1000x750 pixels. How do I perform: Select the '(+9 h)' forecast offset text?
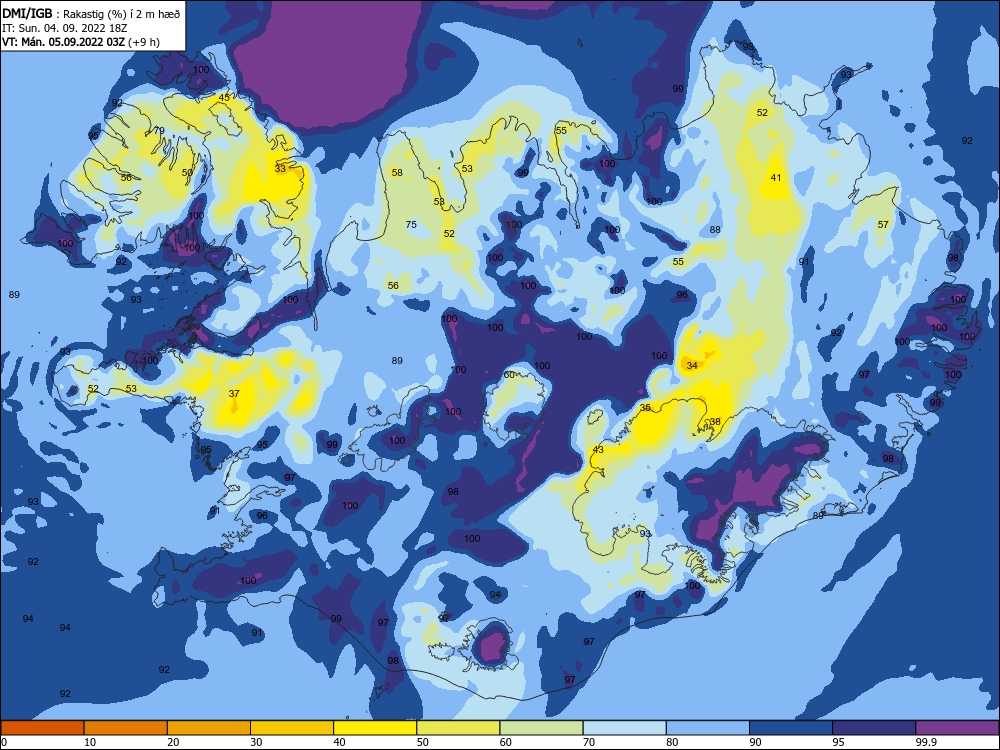[x=144, y=42]
